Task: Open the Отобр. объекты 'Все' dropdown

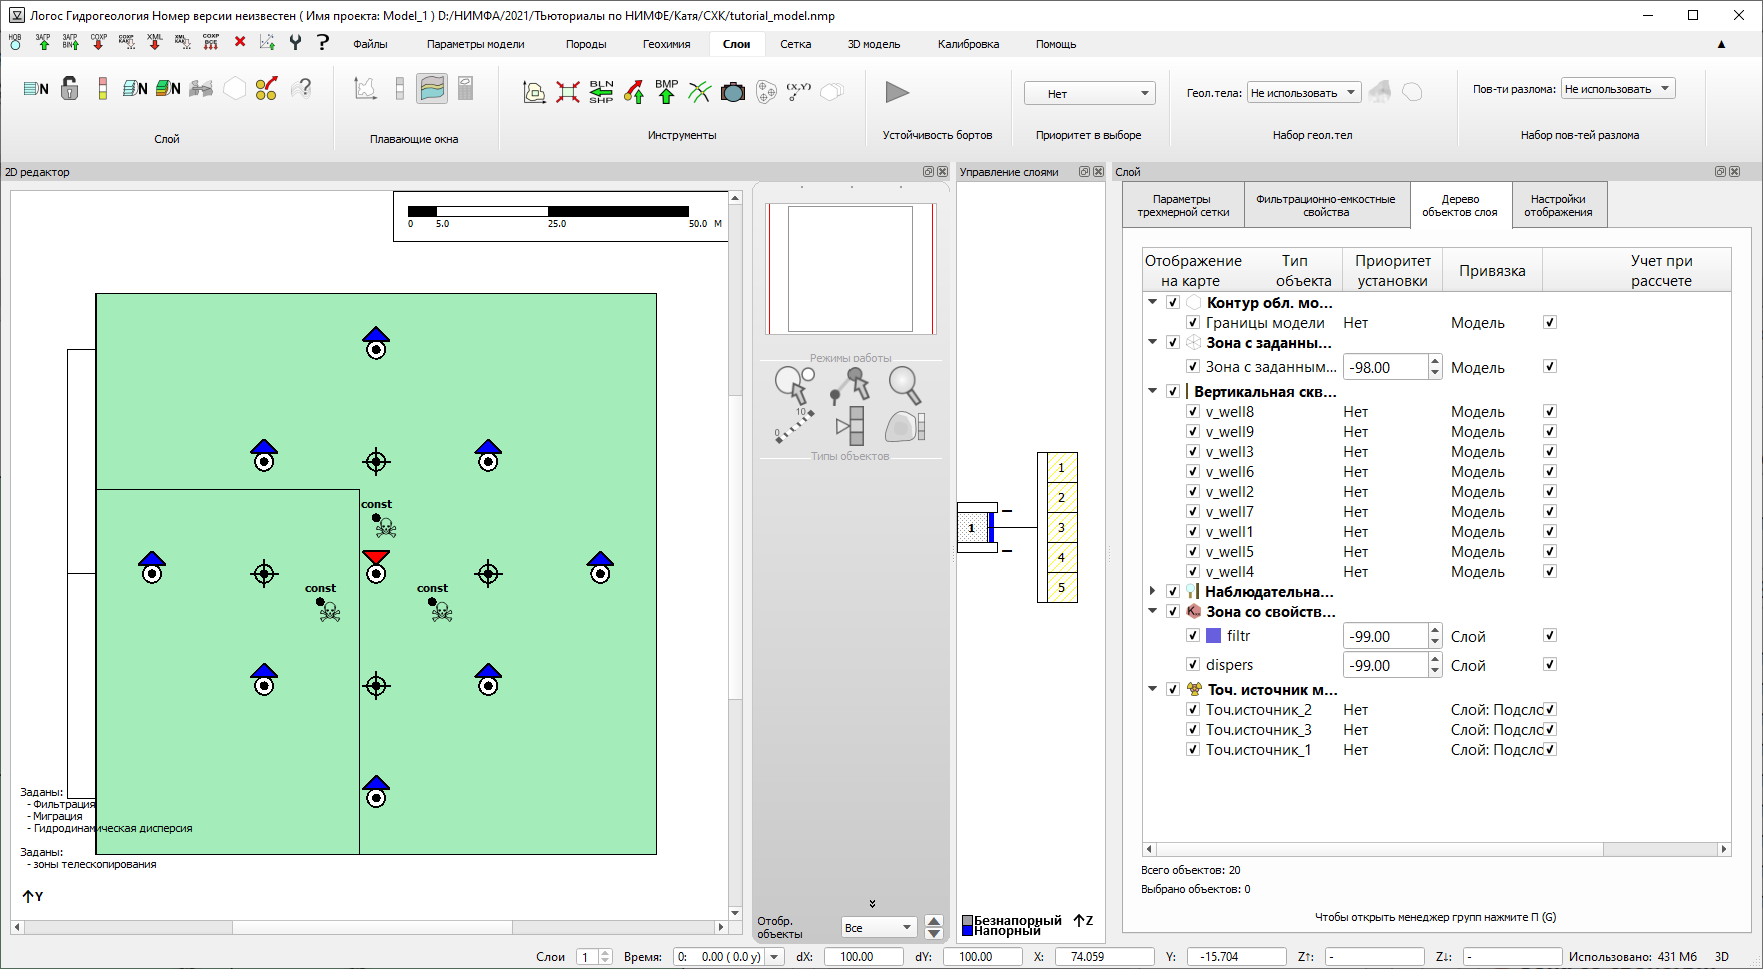Action: point(878,927)
